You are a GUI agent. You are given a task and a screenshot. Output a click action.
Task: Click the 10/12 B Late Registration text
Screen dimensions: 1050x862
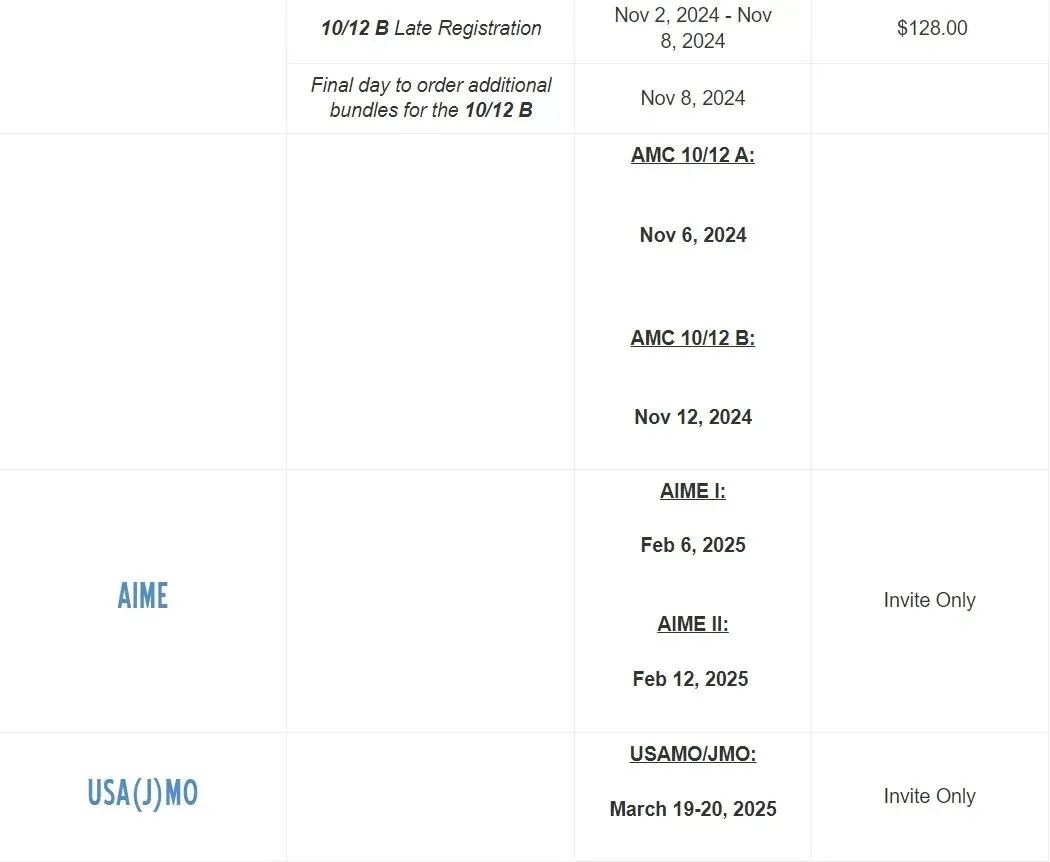pyautogui.click(x=431, y=28)
